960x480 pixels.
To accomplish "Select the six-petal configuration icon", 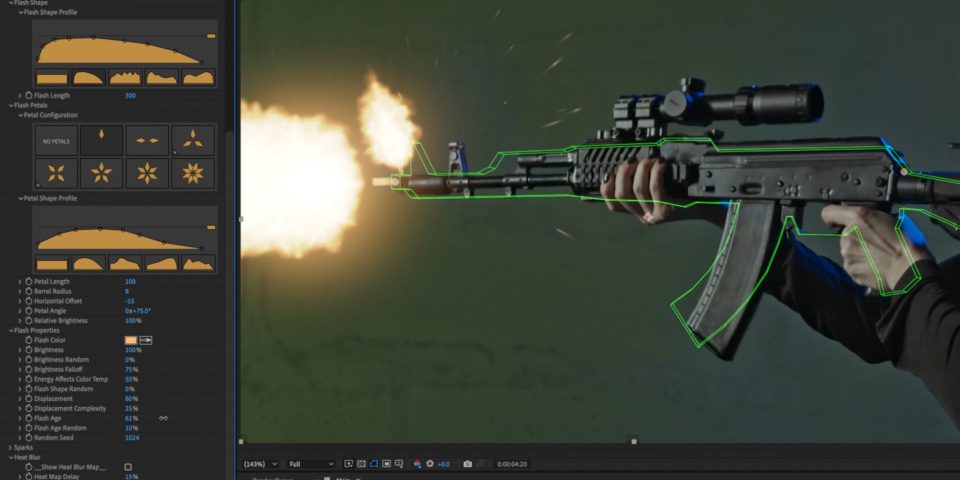I will (147, 173).
